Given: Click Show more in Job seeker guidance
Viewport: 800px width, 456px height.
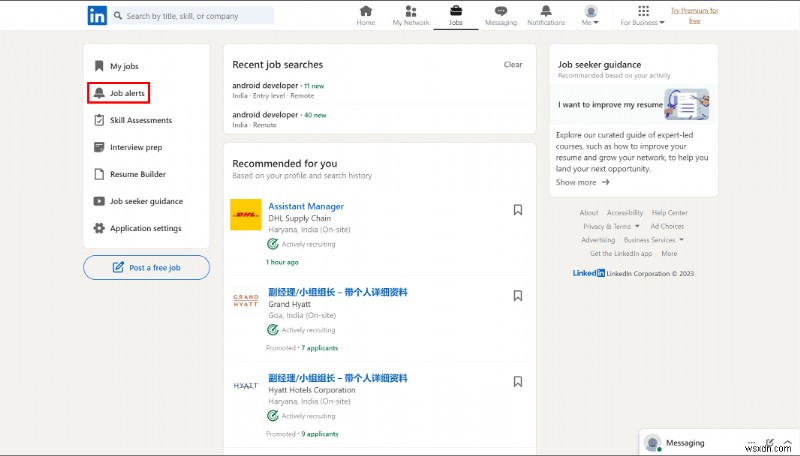Looking at the screenshot, I should [582, 182].
